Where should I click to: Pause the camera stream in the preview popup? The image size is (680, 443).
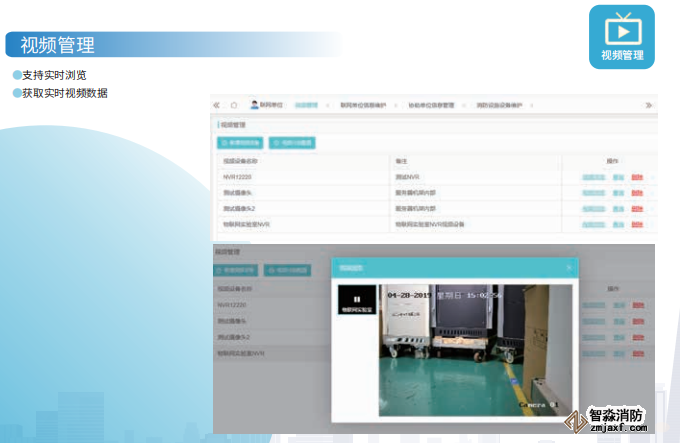(x=357, y=297)
